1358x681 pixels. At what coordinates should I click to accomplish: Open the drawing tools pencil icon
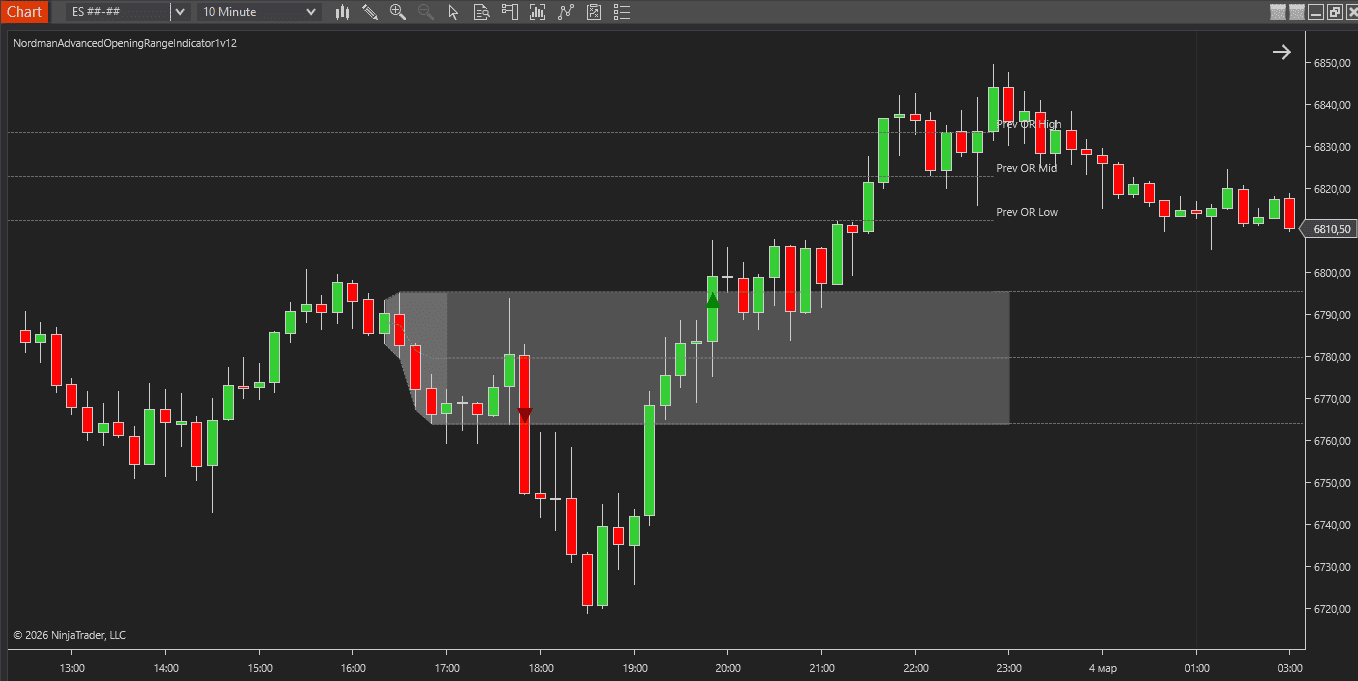[x=370, y=12]
